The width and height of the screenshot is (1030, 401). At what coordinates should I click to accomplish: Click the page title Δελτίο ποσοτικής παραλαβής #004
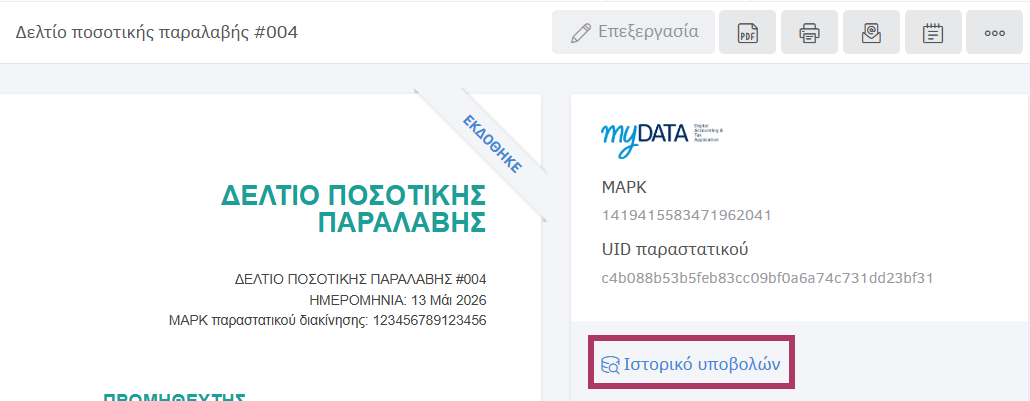click(156, 32)
